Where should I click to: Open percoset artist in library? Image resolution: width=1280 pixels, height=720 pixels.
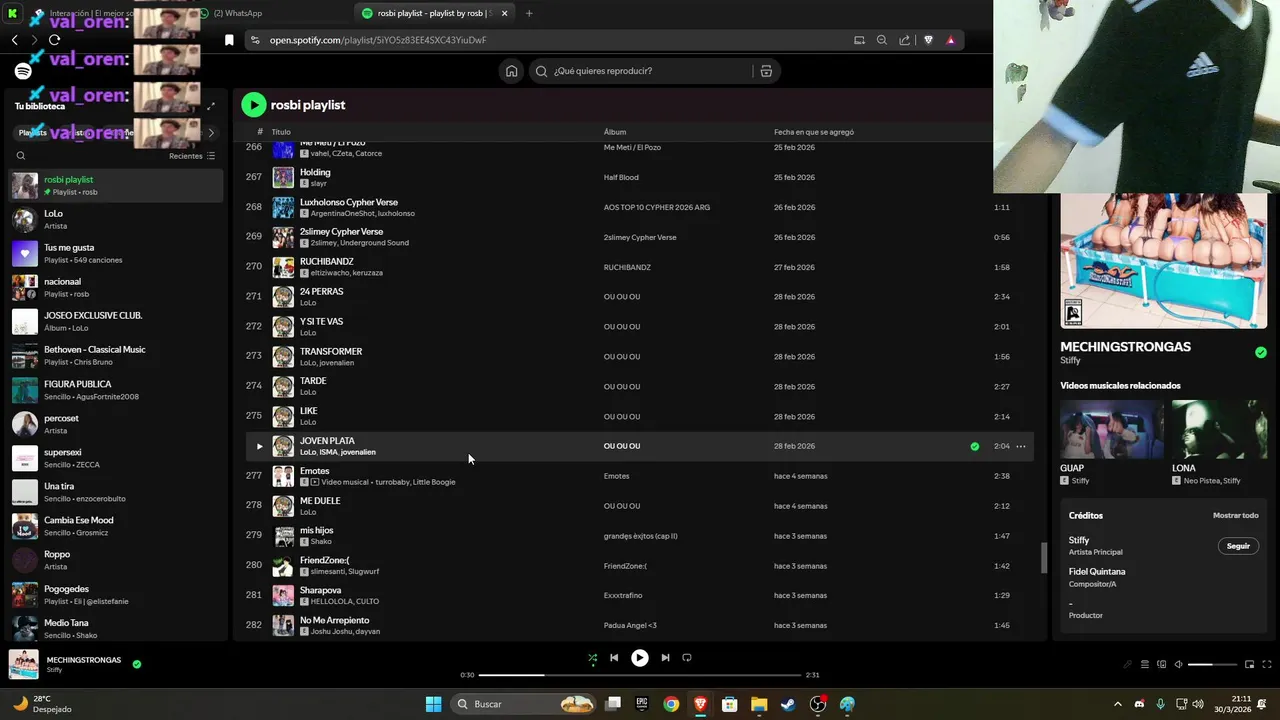pos(116,424)
